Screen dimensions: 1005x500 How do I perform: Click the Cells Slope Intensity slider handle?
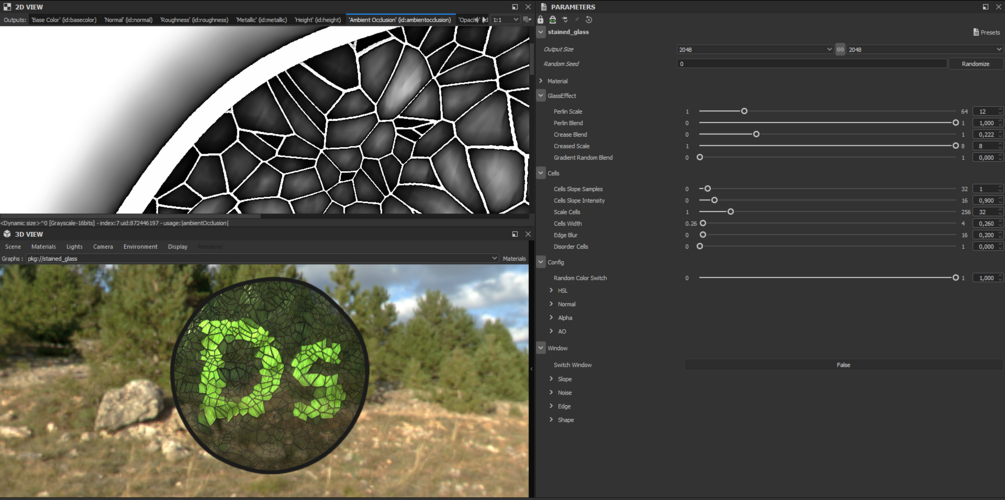click(715, 201)
